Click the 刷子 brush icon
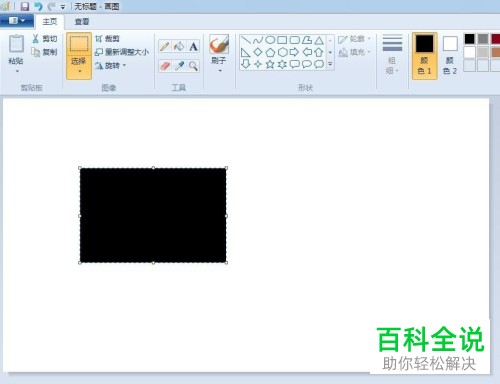The image size is (500, 384). [x=219, y=44]
